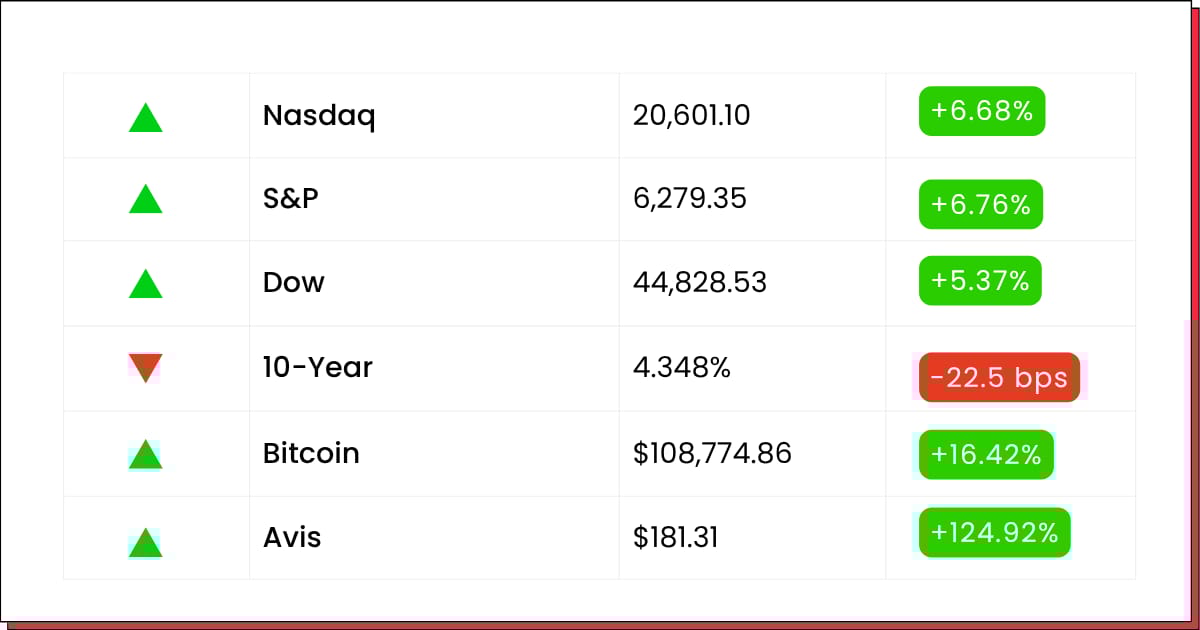Open the S&P row label

tap(291, 198)
